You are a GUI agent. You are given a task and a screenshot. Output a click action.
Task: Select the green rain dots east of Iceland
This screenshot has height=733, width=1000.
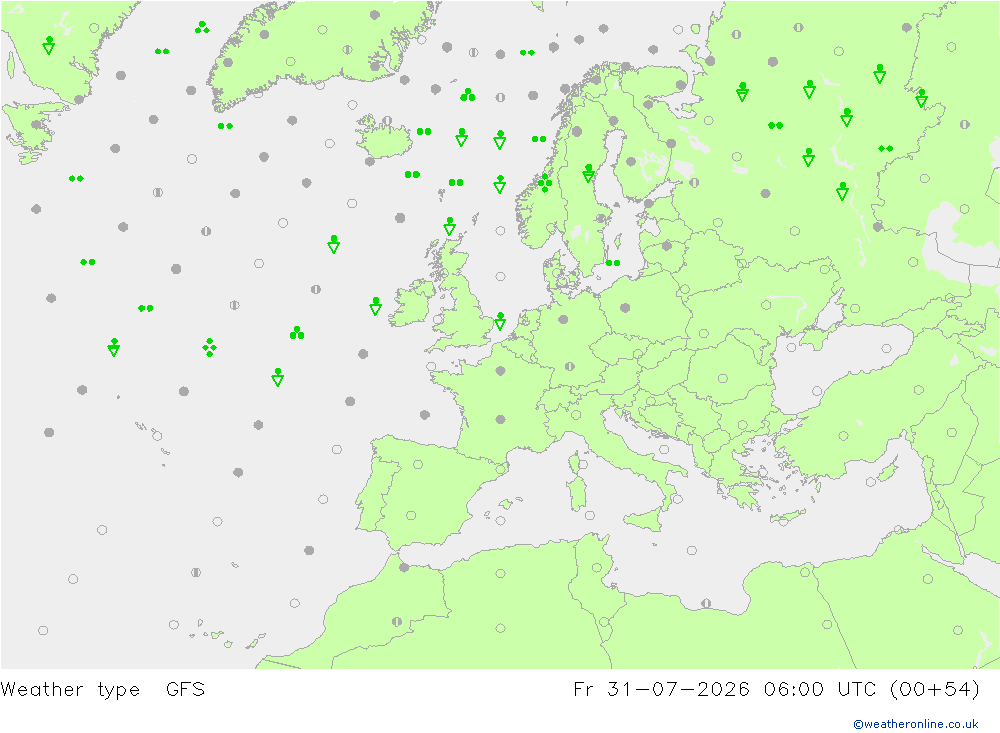pyautogui.click(x=424, y=131)
